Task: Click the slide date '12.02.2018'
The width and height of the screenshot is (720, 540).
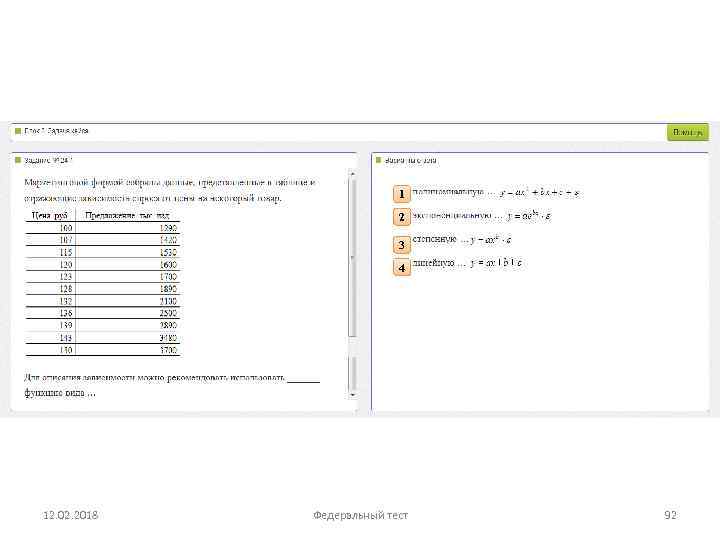Action: pyautogui.click(x=70, y=515)
